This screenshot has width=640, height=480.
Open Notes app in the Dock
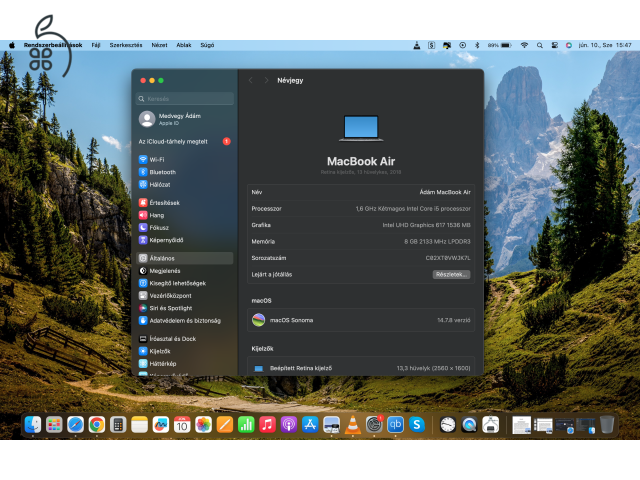139,425
